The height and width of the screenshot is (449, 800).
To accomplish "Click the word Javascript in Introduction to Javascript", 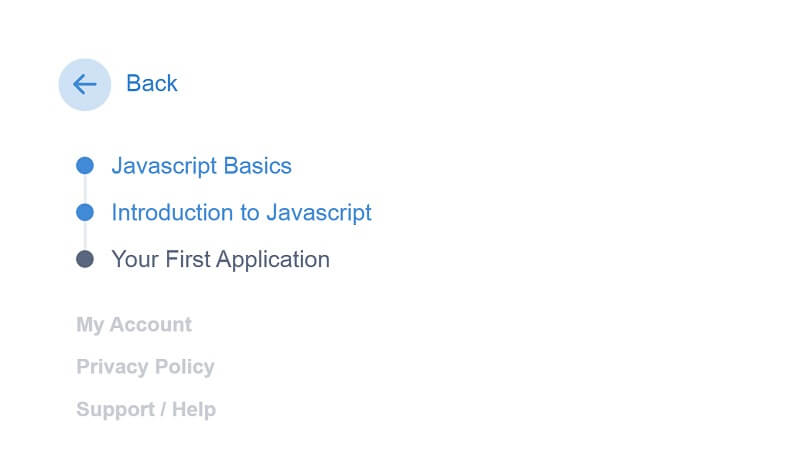I will coord(319,213).
